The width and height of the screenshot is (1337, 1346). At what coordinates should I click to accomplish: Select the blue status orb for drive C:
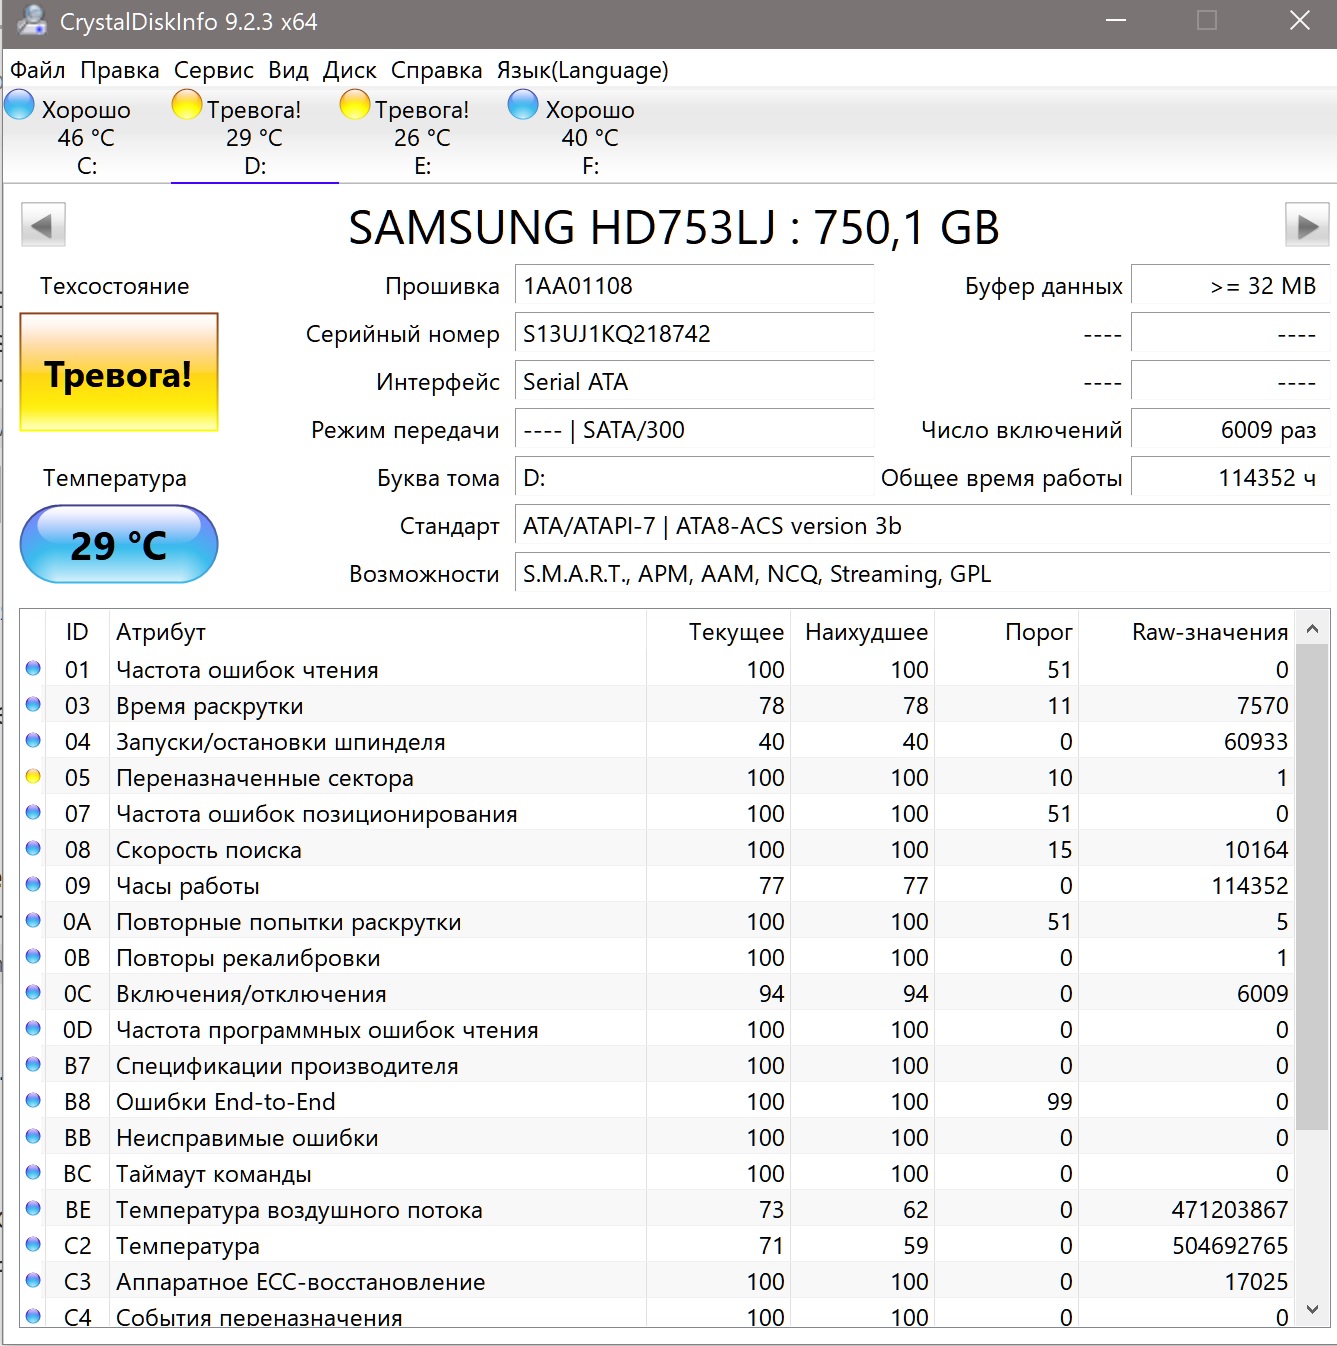pos(20,105)
